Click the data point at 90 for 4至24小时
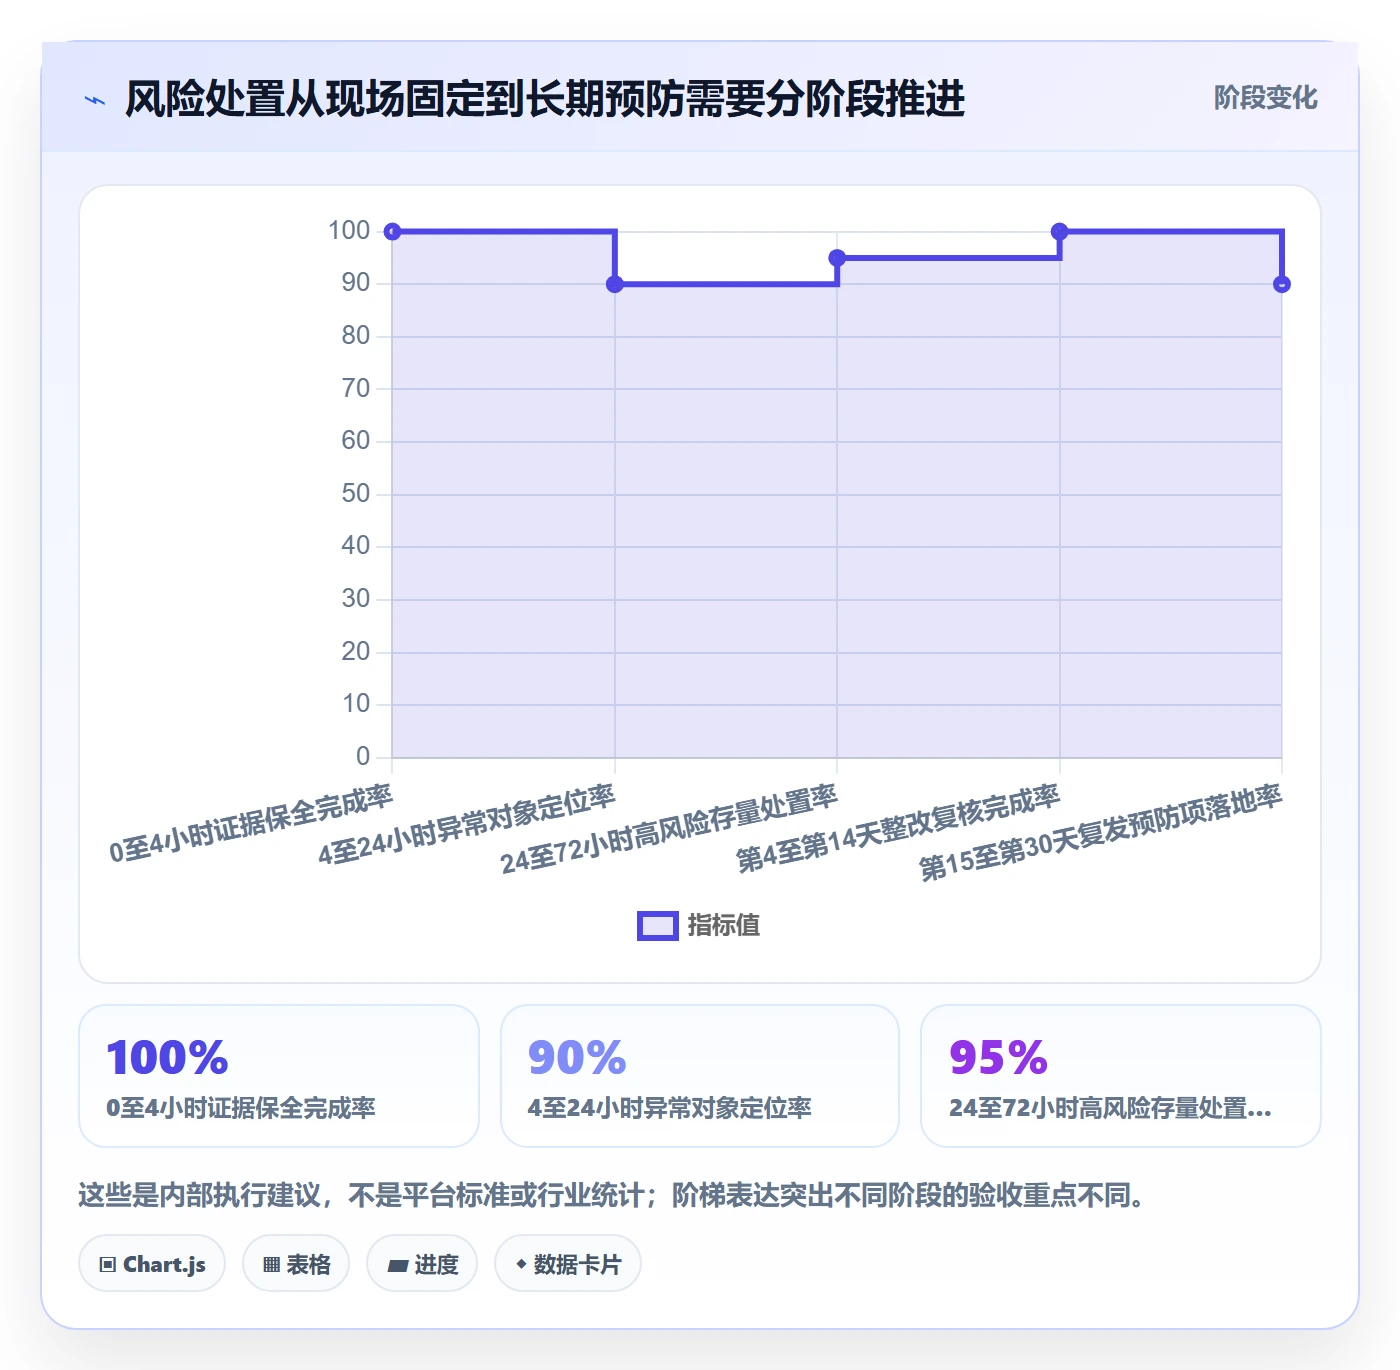 point(615,284)
